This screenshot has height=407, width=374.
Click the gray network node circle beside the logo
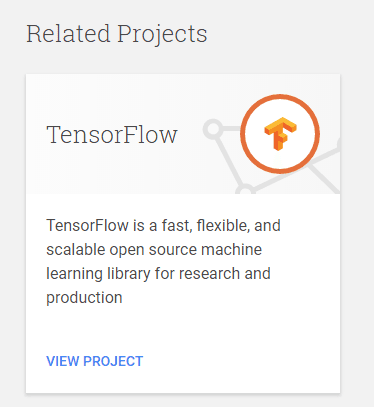[x=213, y=129]
